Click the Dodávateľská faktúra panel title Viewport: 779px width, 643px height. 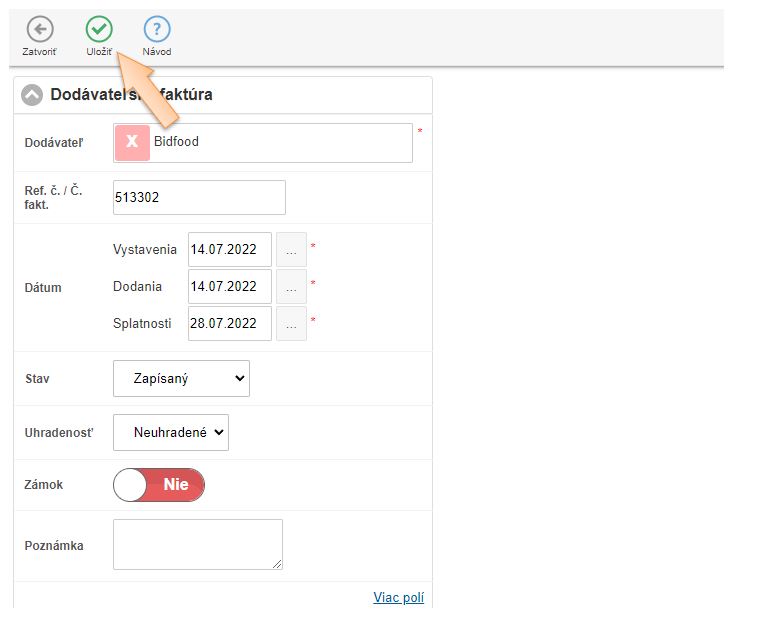[x=131, y=95]
